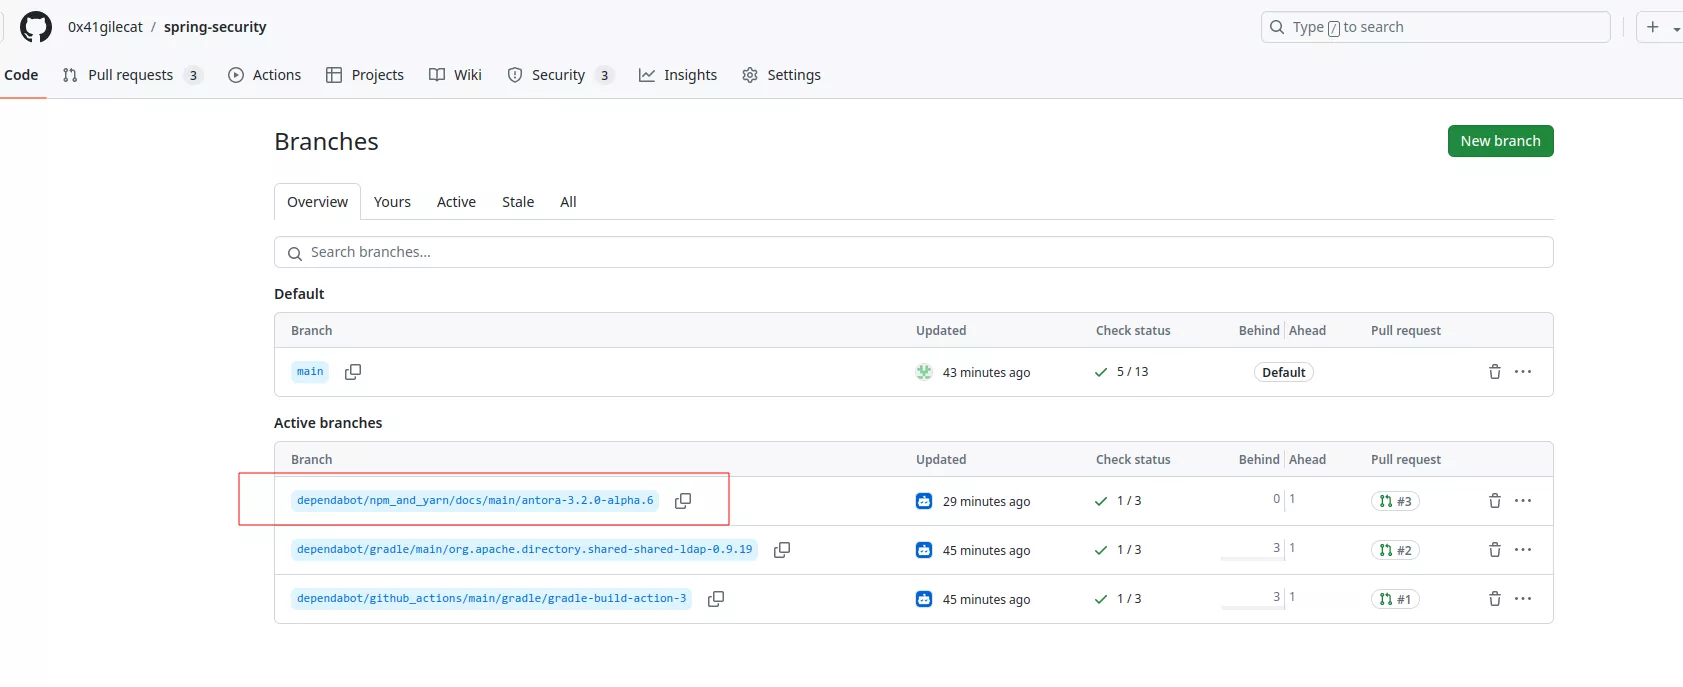This screenshot has width=1683, height=687.
Task: Open more options for antora-3.2.0-alpha.6 branch
Action: tap(1523, 501)
